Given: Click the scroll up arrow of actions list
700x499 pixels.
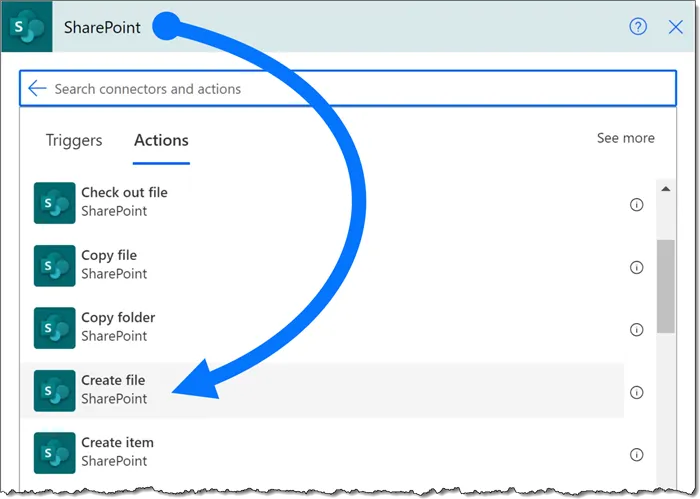Looking at the screenshot, I should pyautogui.click(x=665, y=189).
